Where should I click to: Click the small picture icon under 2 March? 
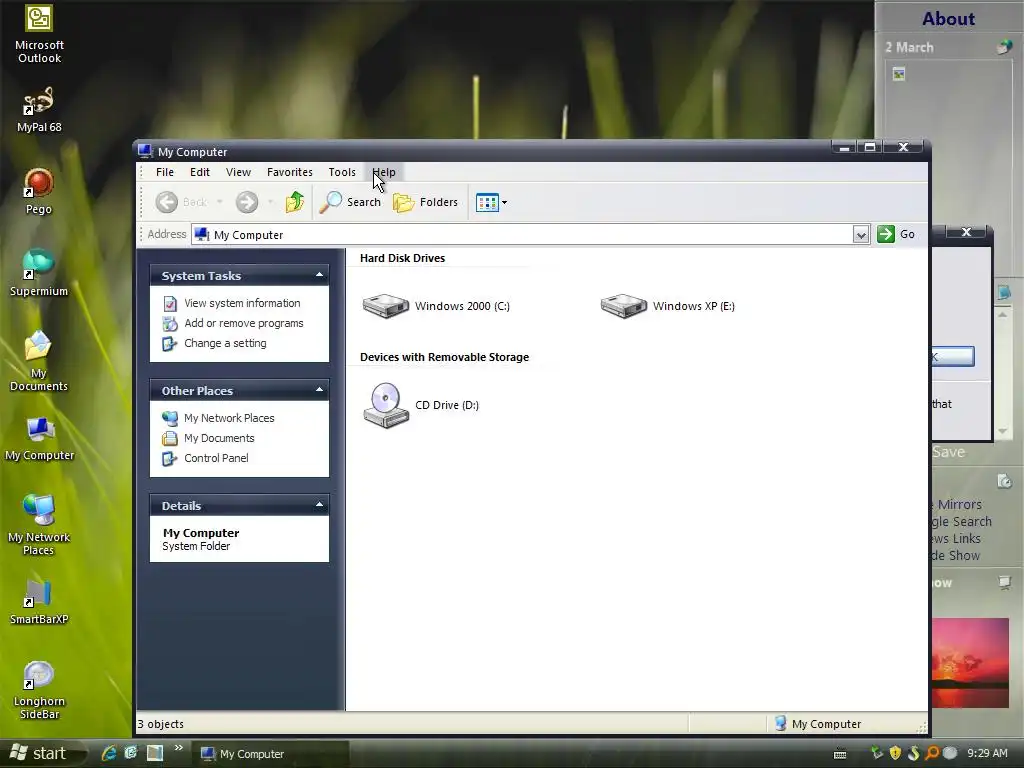(x=899, y=74)
